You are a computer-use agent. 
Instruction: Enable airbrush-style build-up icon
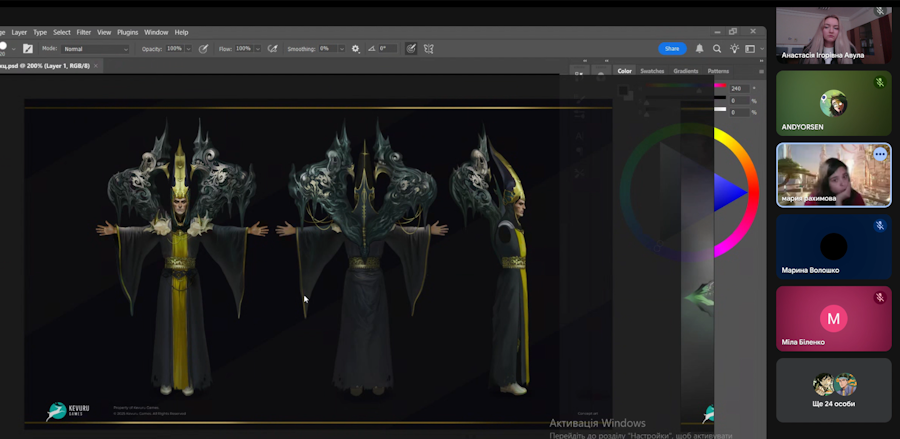pyautogui.click(x=272, y=48)
